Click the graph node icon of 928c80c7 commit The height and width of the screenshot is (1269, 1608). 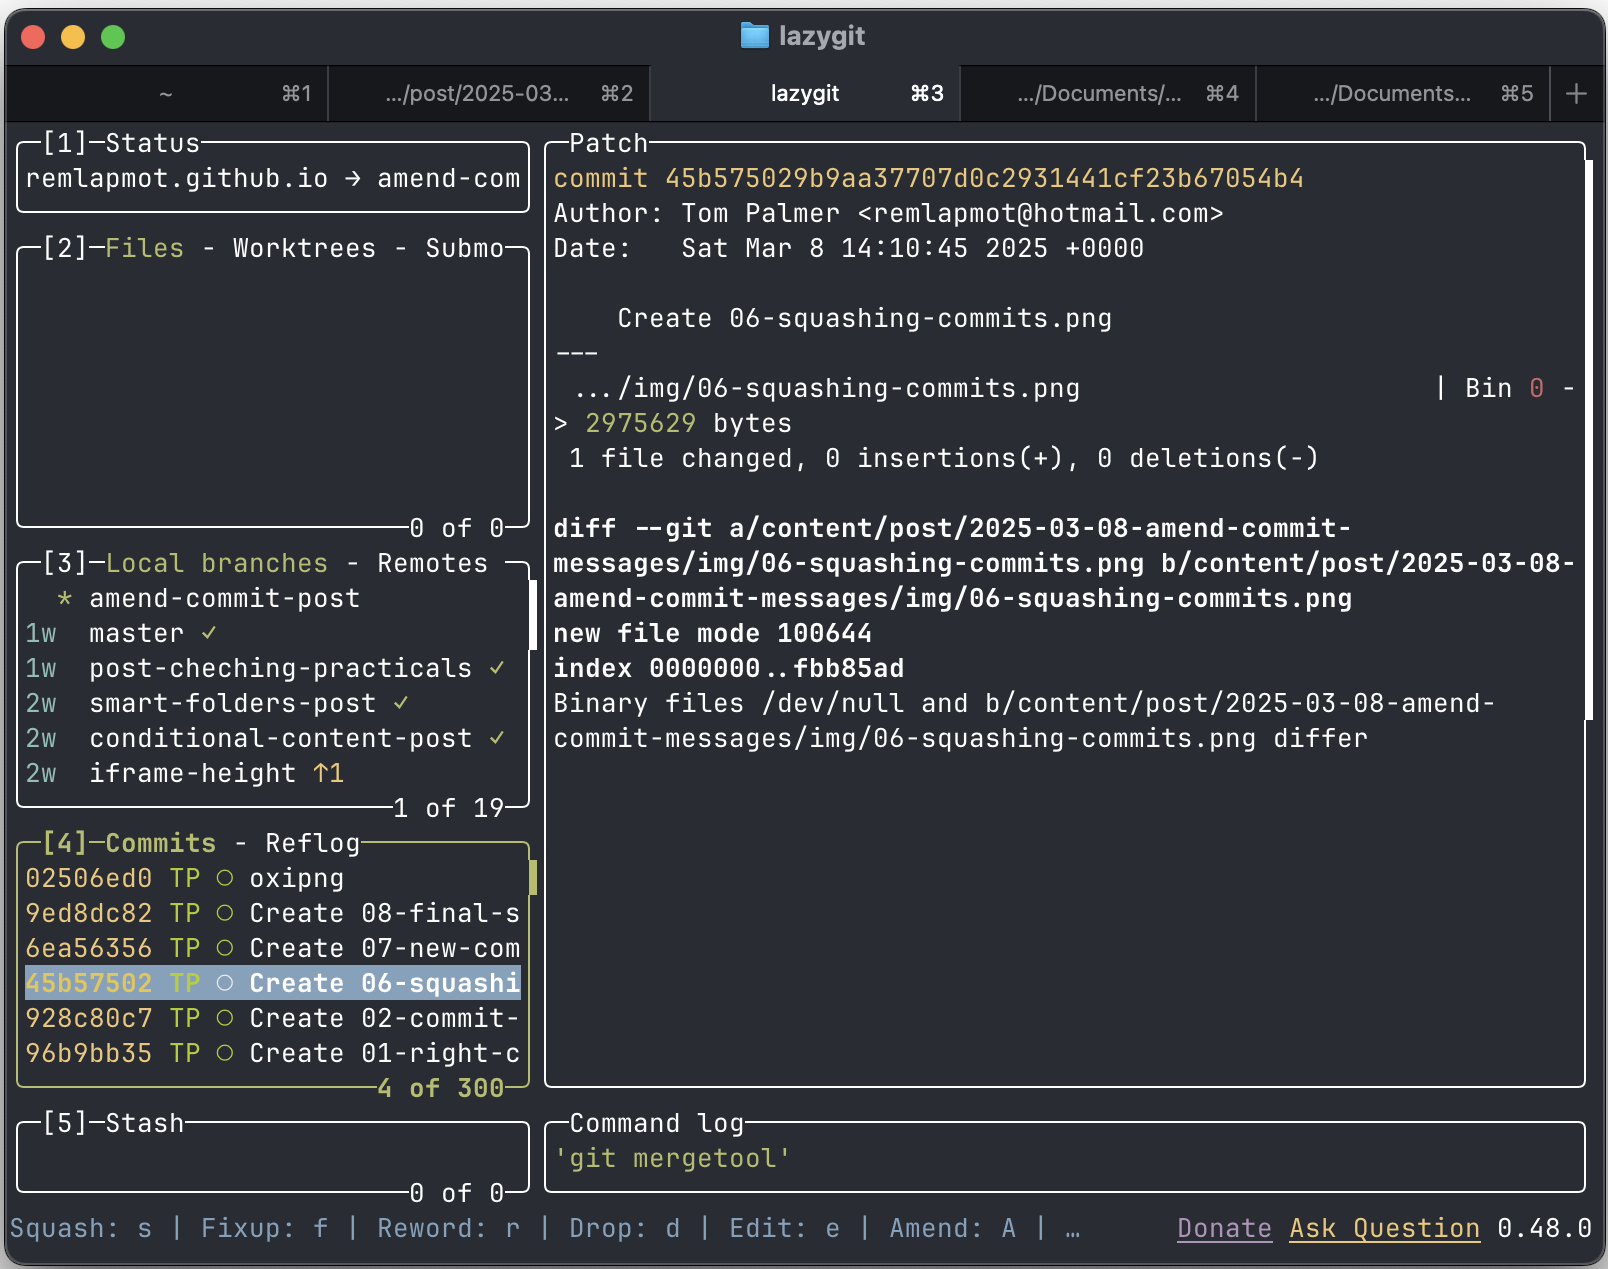(225, 1018)
